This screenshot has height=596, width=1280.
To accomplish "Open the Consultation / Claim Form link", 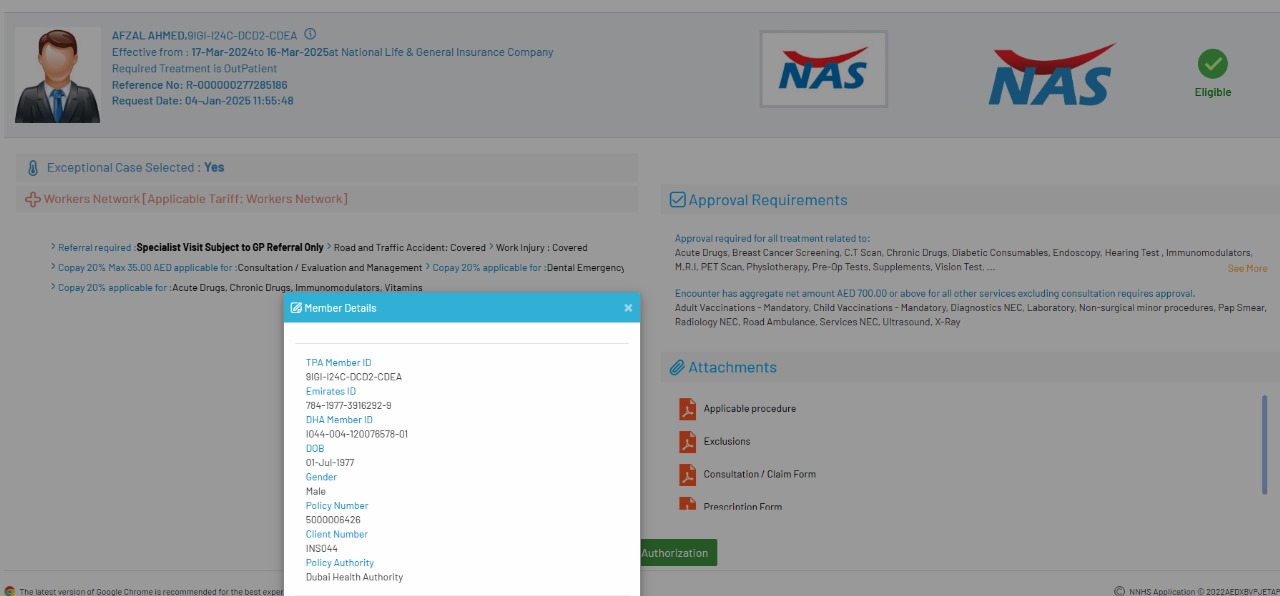I will pos(760,475).
